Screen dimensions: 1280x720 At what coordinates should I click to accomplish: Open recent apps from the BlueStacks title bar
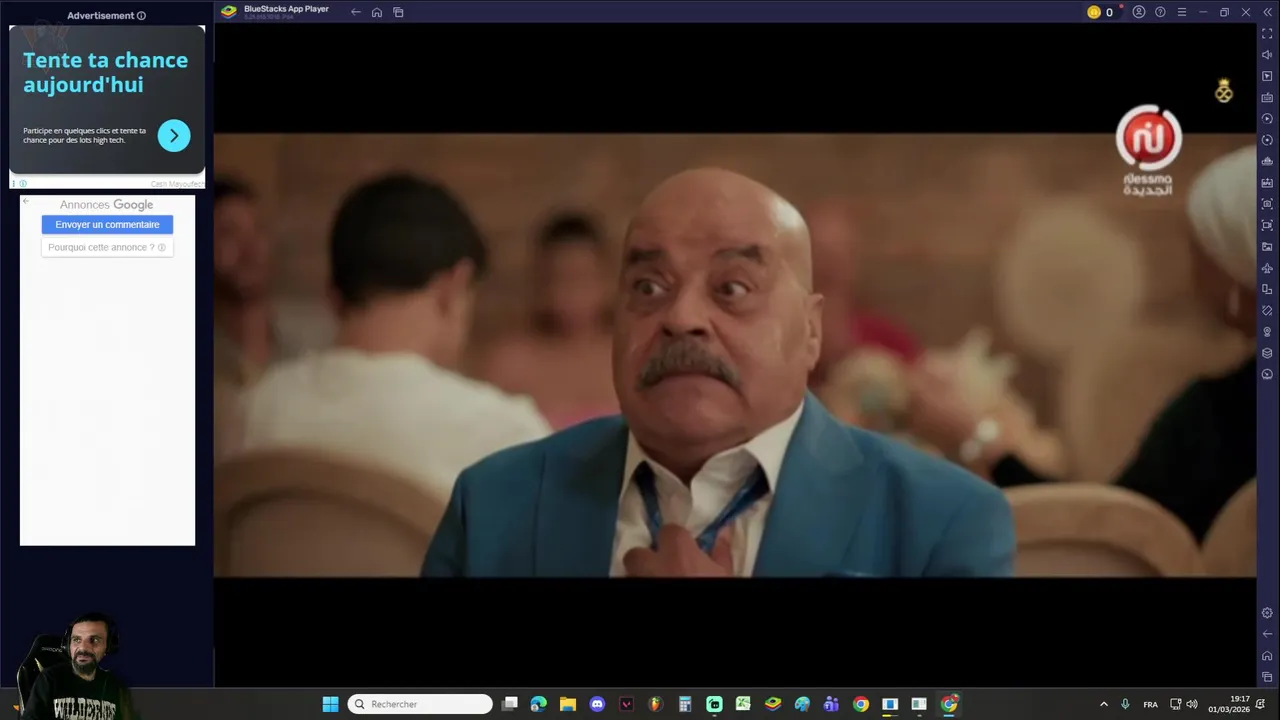[398, 12]
